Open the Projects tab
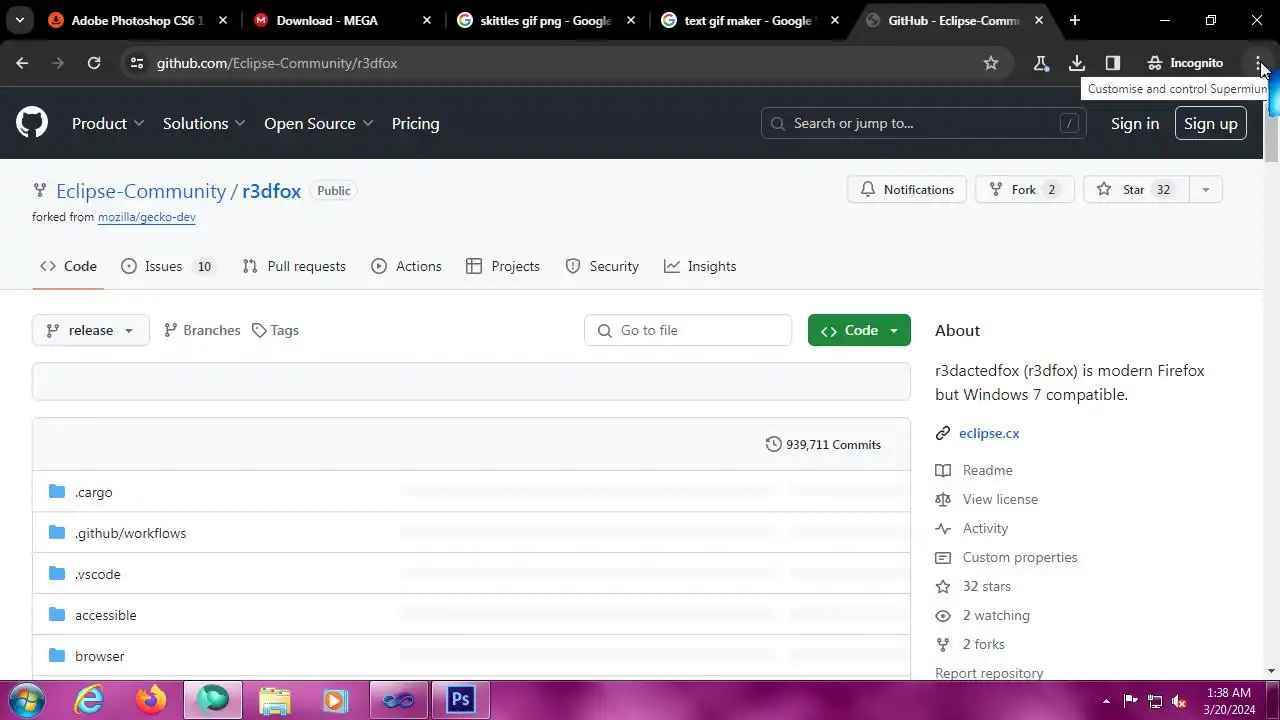 (503, 266)
